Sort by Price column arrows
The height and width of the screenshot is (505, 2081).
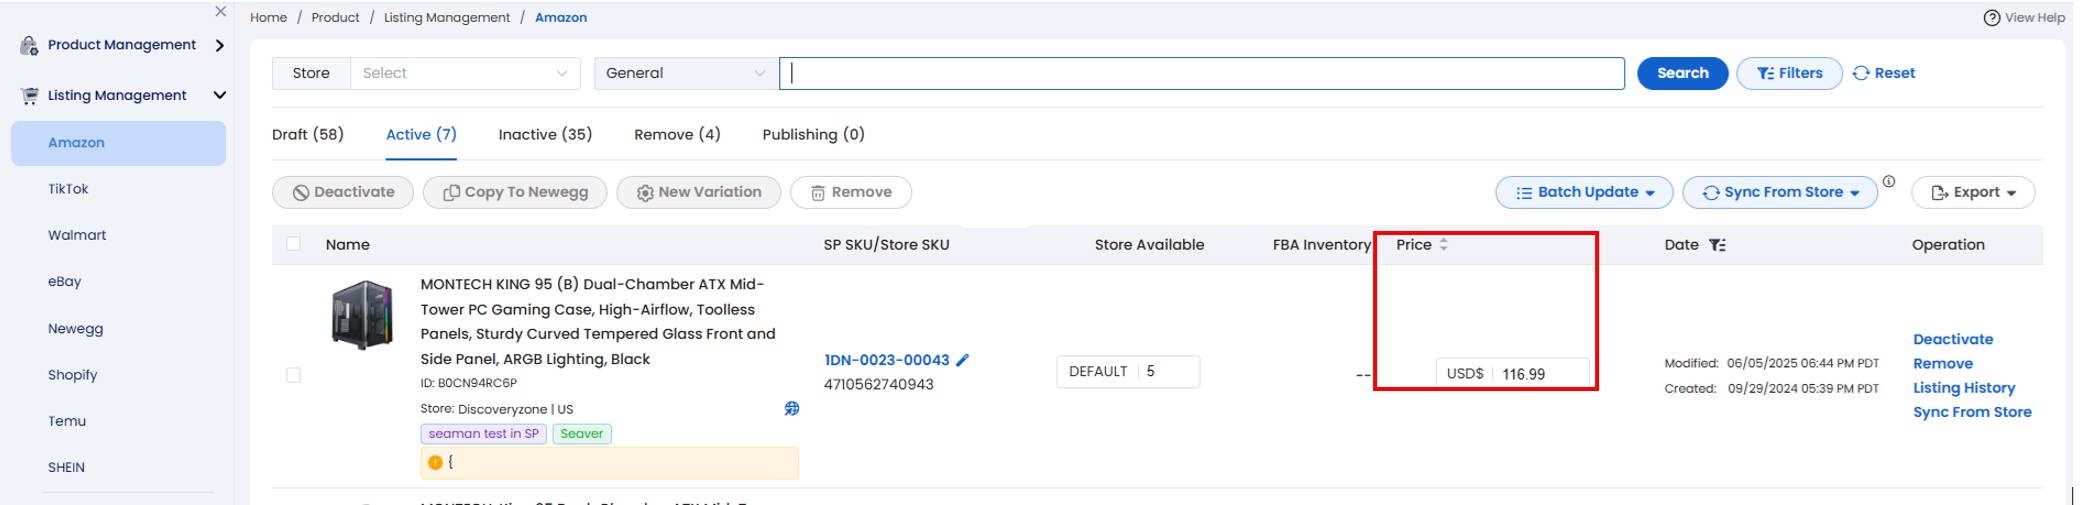coord(1443,244)
